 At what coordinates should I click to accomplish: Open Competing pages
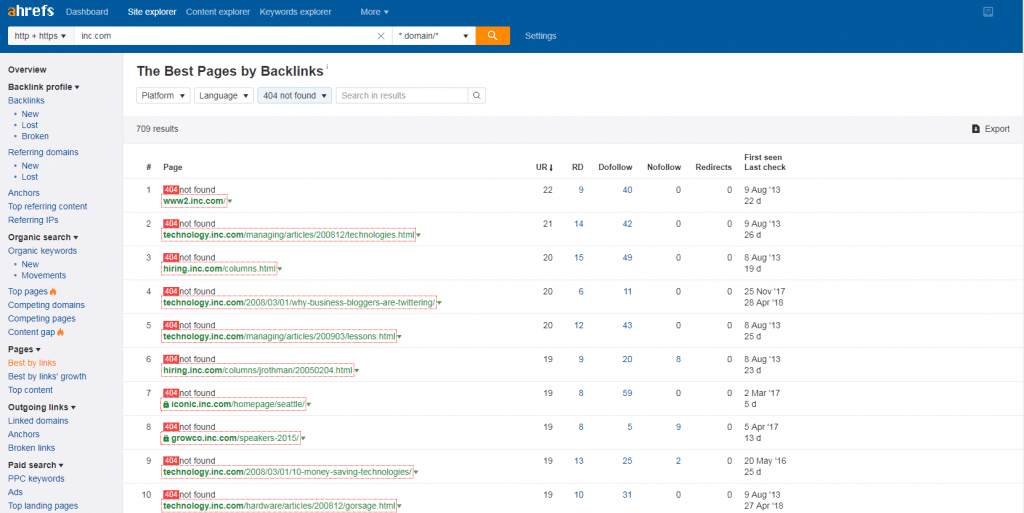(42, 319)
